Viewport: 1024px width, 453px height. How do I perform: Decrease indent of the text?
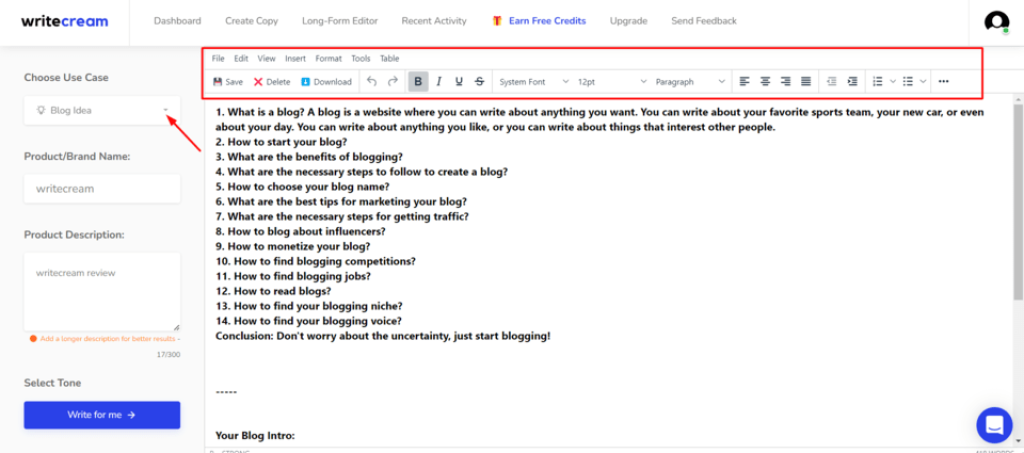(x=832, y=82)
